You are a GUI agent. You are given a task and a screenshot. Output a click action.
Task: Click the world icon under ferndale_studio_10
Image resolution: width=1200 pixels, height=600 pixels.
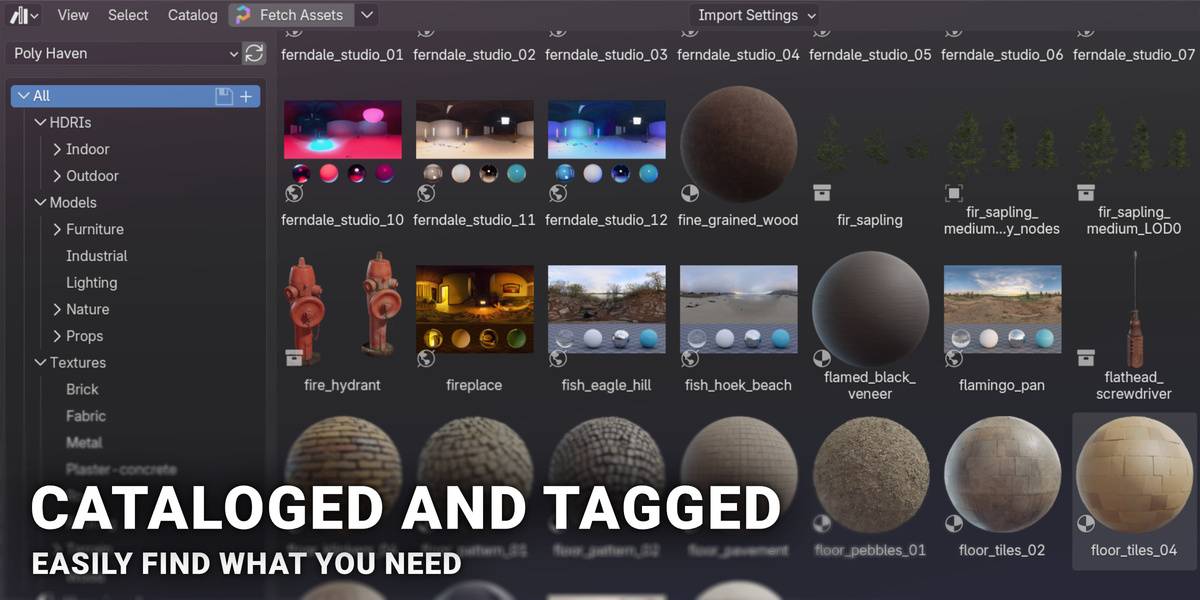click(294, 193)
